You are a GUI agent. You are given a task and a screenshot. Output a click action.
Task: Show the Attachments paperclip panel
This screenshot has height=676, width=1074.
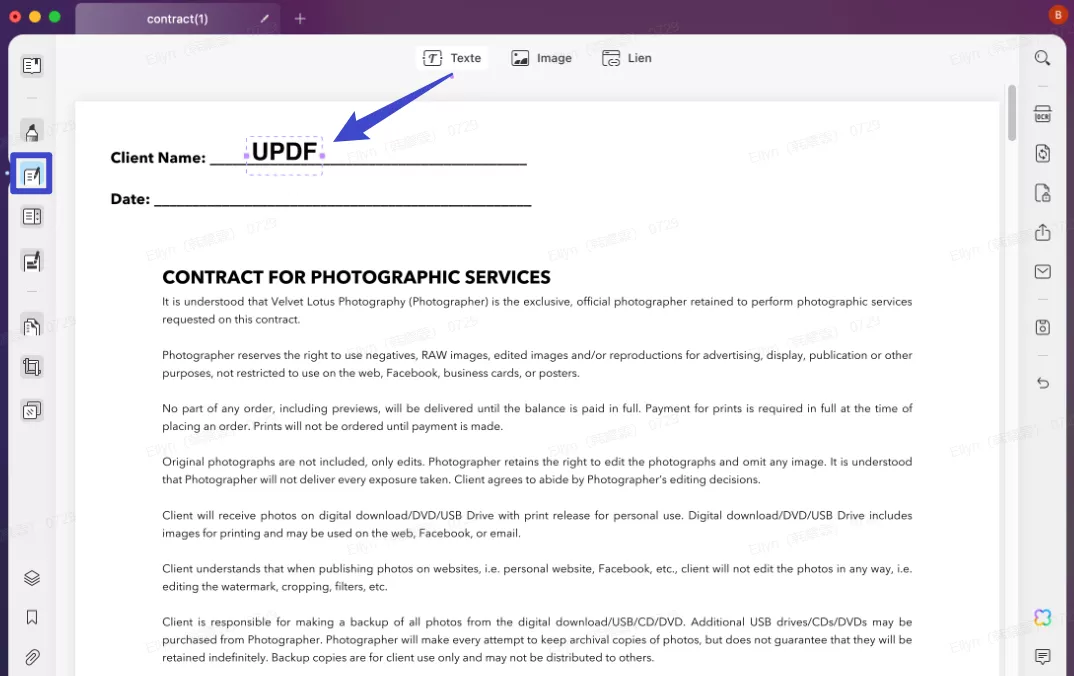[x=32, y=658]
